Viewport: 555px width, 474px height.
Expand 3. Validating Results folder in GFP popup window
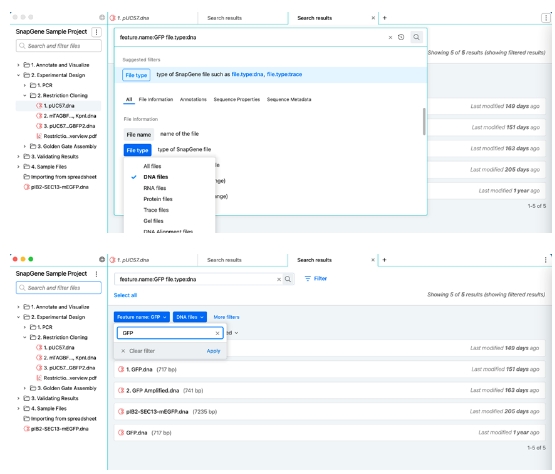18,398
